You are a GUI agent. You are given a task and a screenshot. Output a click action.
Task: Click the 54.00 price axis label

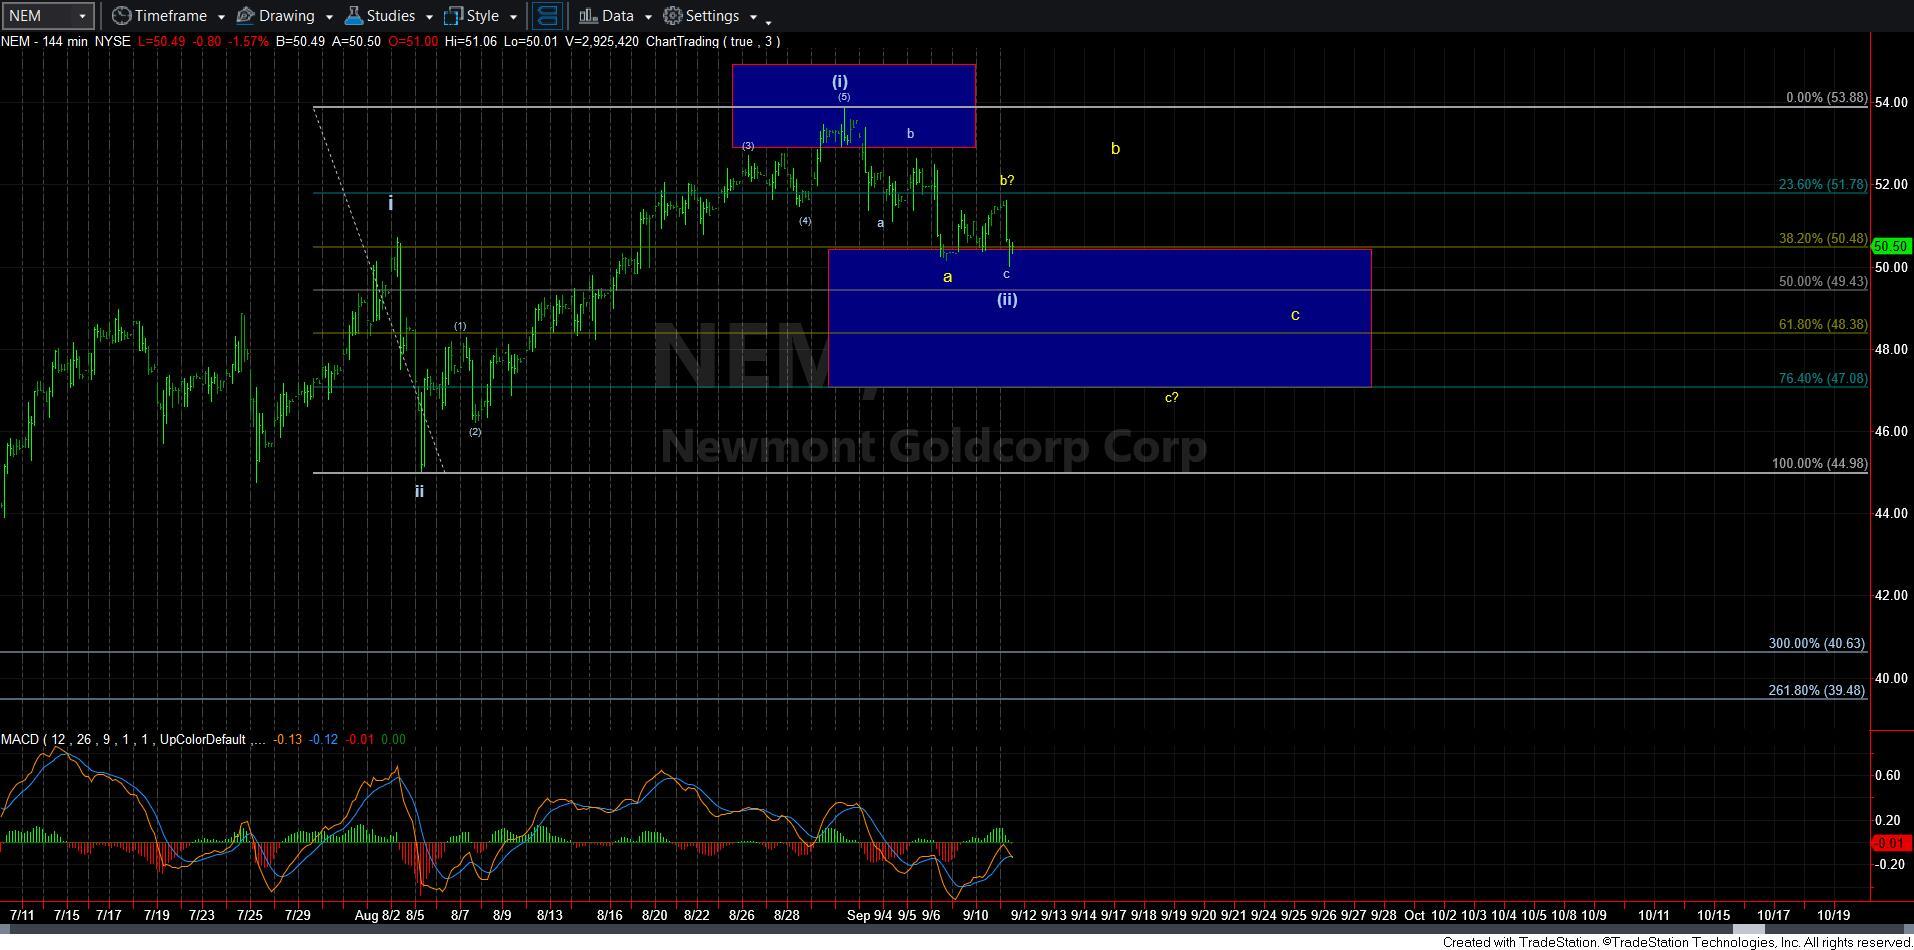click(1892, 103)
